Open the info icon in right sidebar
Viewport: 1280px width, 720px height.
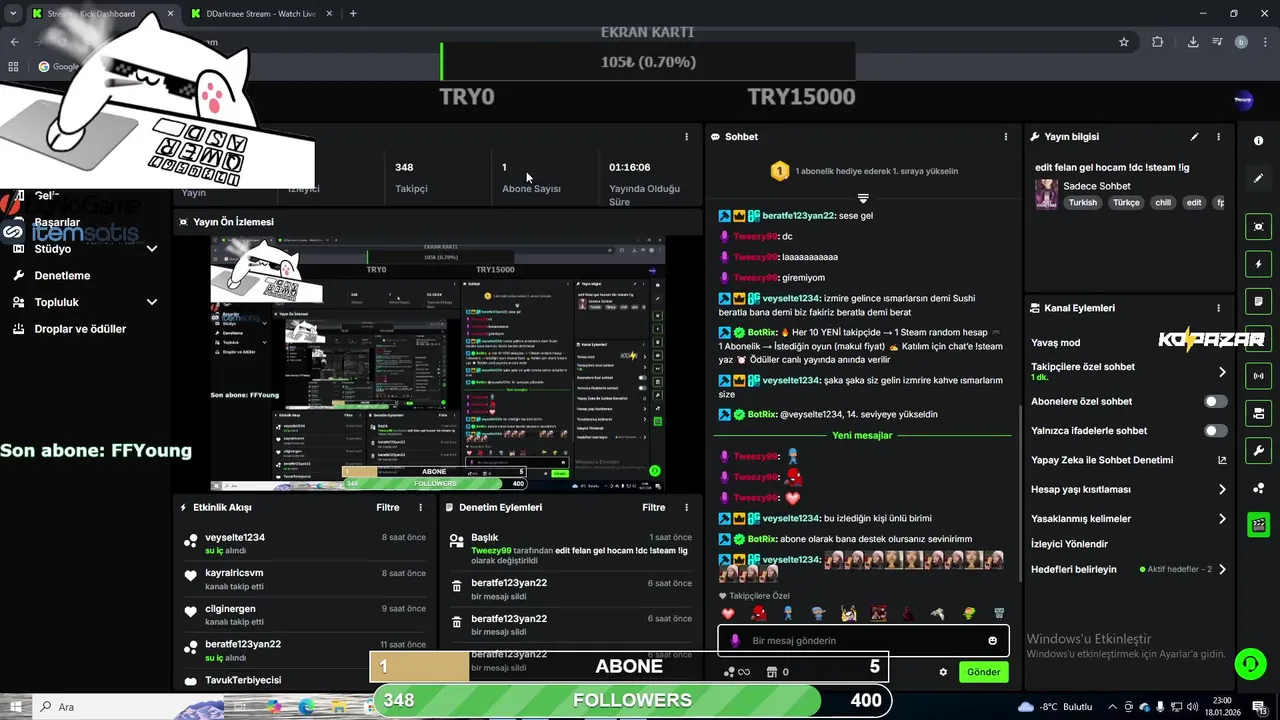pos(1258,141)
